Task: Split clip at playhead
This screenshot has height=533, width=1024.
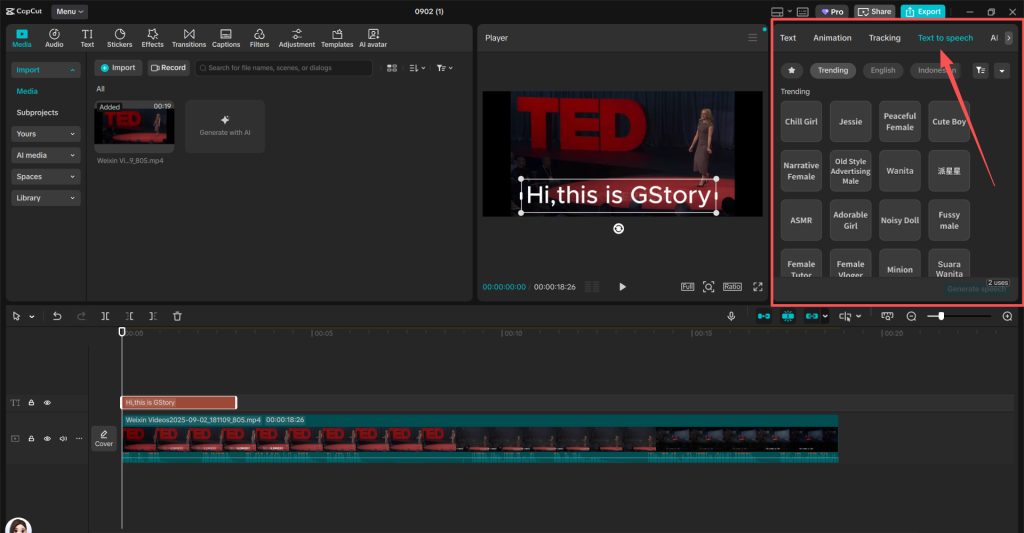Action: tap(105, 316)
